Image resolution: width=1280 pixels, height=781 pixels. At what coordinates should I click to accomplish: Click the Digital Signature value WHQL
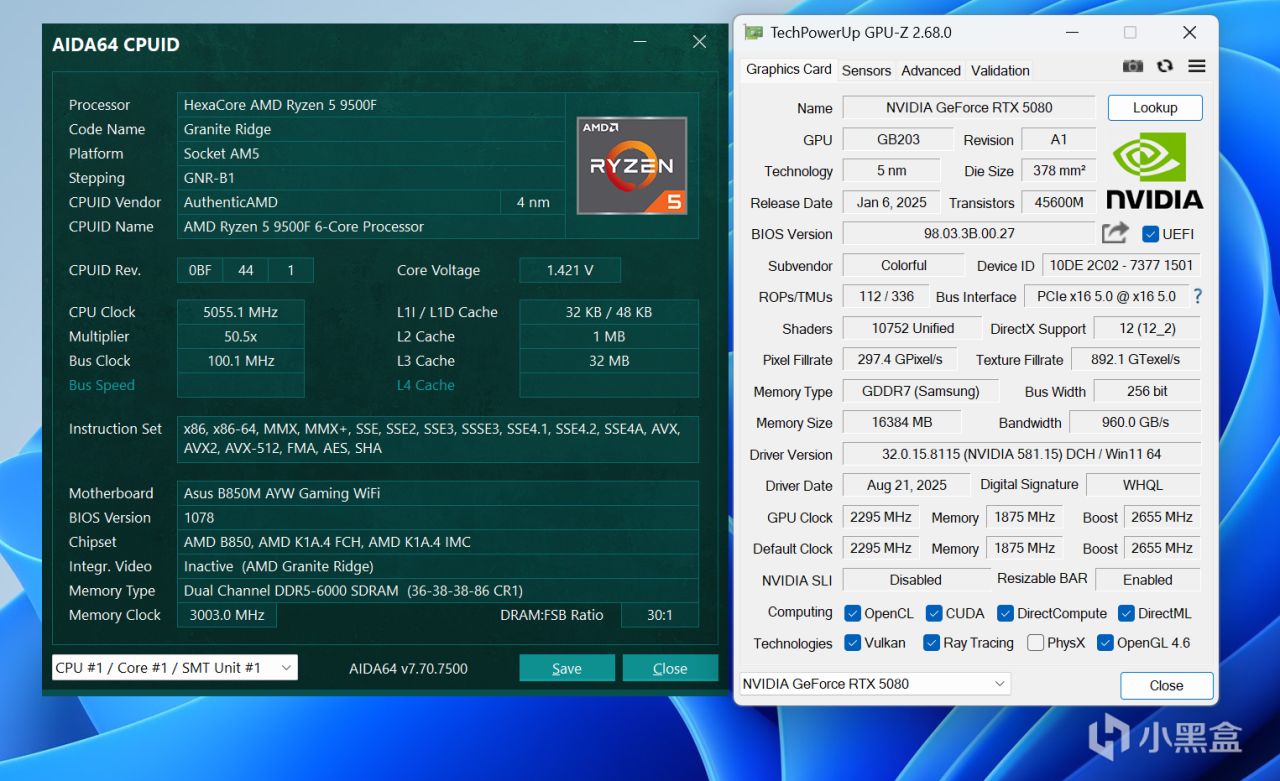pyautogui.click(x=1143, y=485)
